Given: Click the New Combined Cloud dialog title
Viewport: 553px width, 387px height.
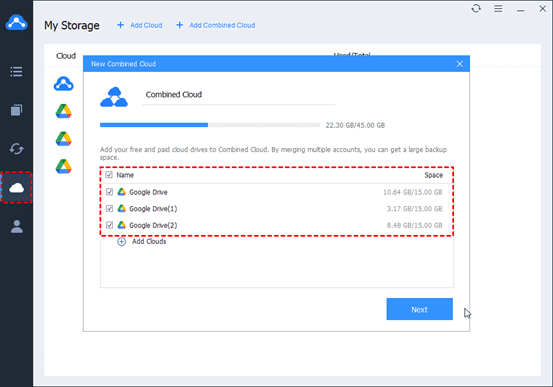Looking at the screenshot, I should coord(123,64).
